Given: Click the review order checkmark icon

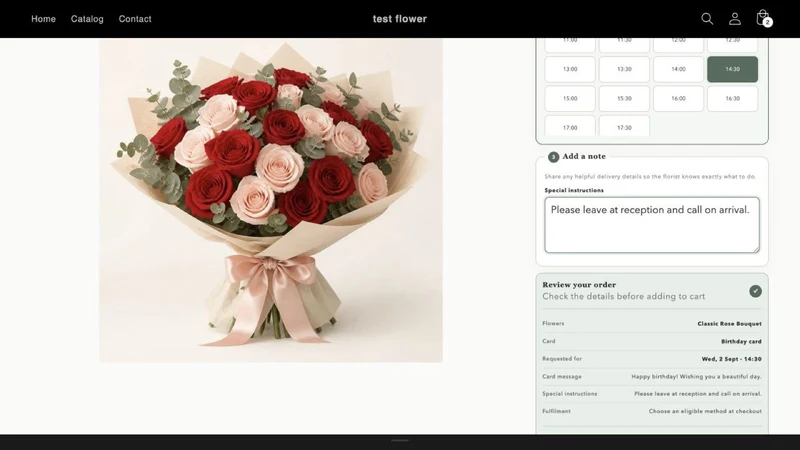Looking at the screenshot, I should click(x=755, y=291).
